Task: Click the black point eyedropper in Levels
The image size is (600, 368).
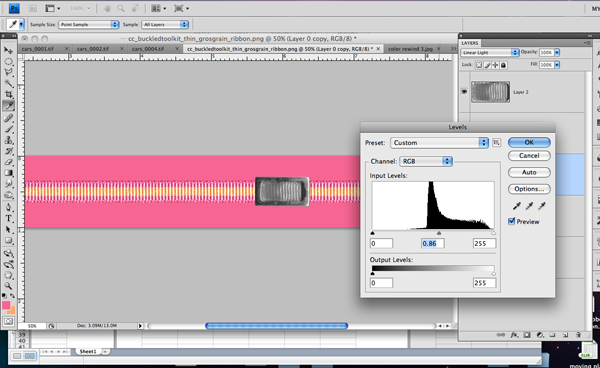Action: [x=517, y=206]
